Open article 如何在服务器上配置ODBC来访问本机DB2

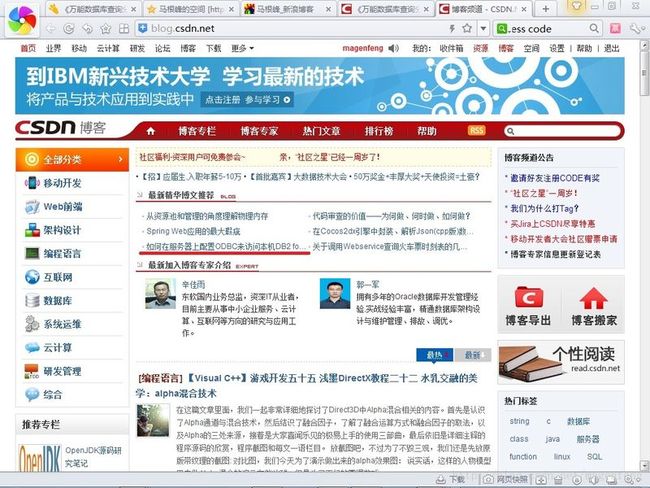(226, 247)
